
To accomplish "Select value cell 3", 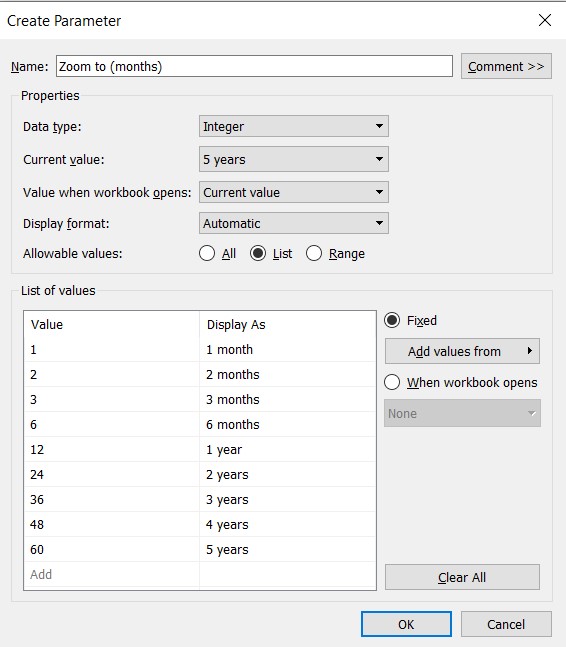I will coord(111,399).
